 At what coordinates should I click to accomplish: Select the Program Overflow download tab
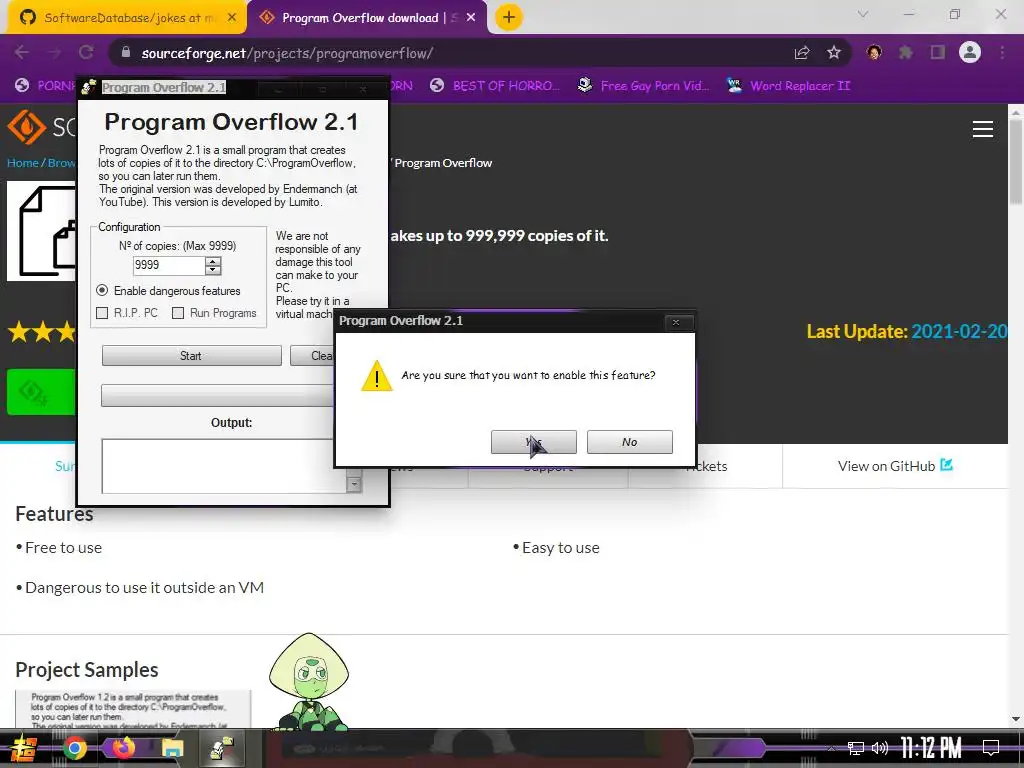pos(367,18)
